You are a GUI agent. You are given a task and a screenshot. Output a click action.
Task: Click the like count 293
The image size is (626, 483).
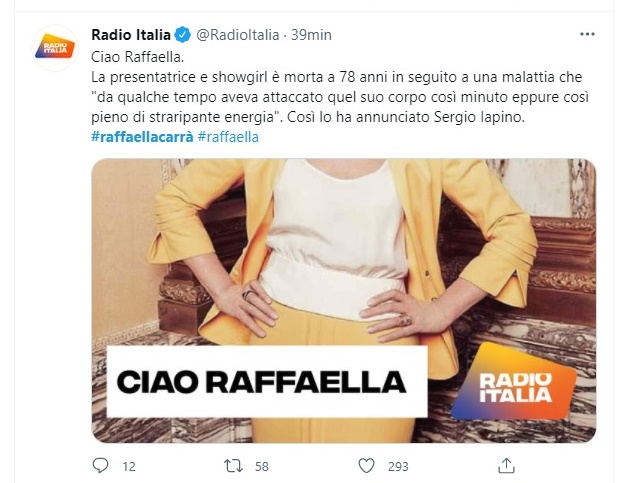click(x=398, y=467)
